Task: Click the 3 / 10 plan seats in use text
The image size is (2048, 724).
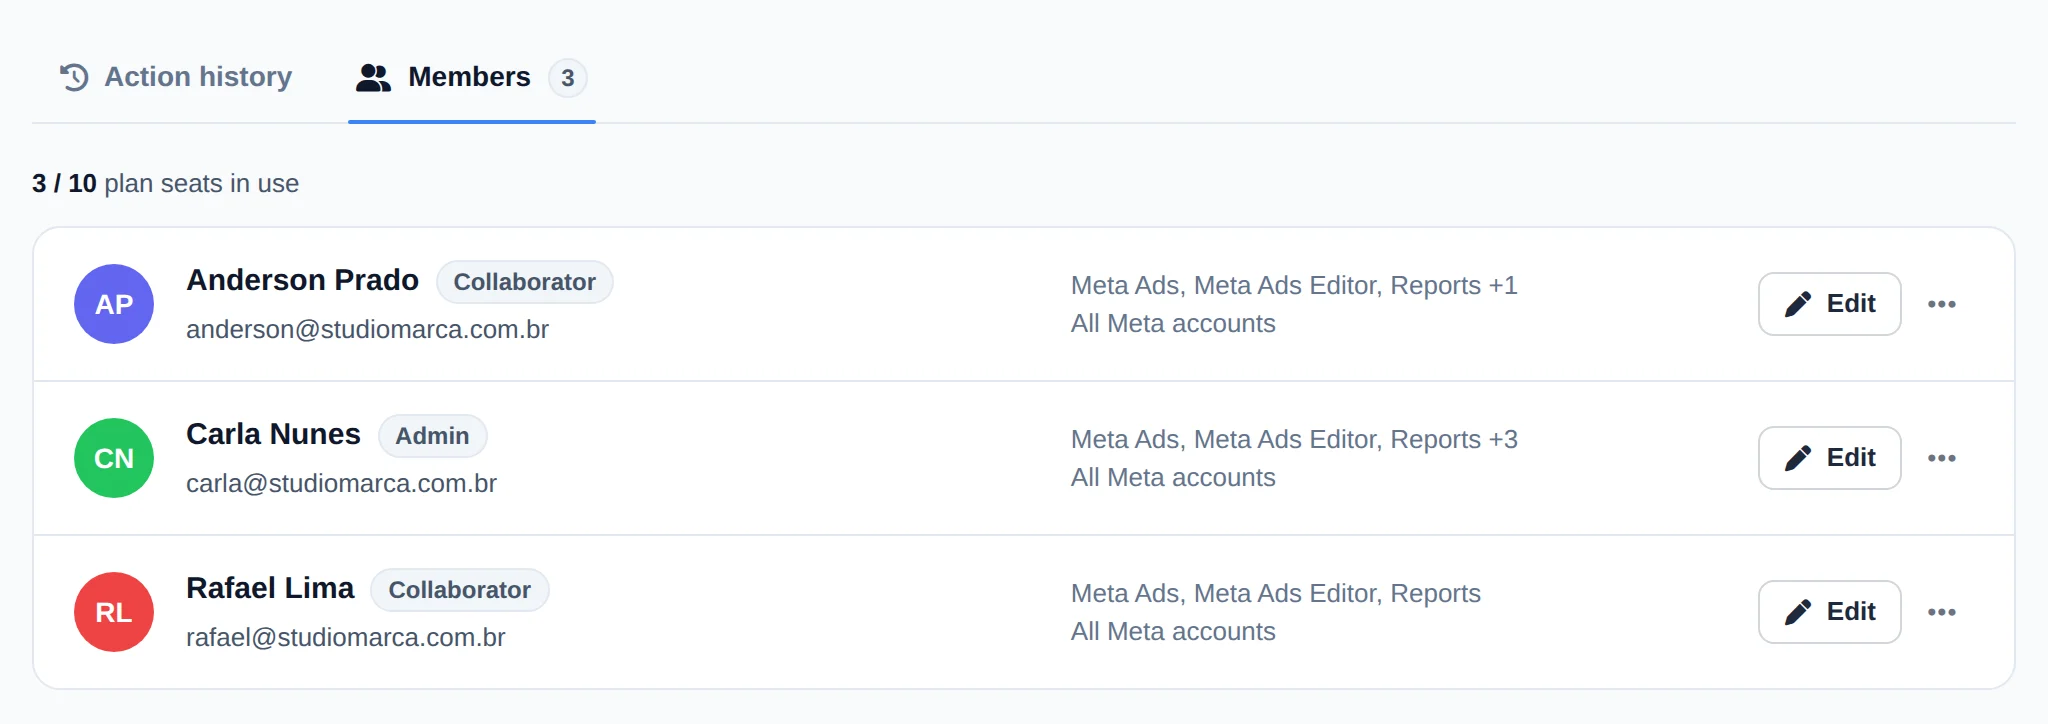Action: point(165,184)
